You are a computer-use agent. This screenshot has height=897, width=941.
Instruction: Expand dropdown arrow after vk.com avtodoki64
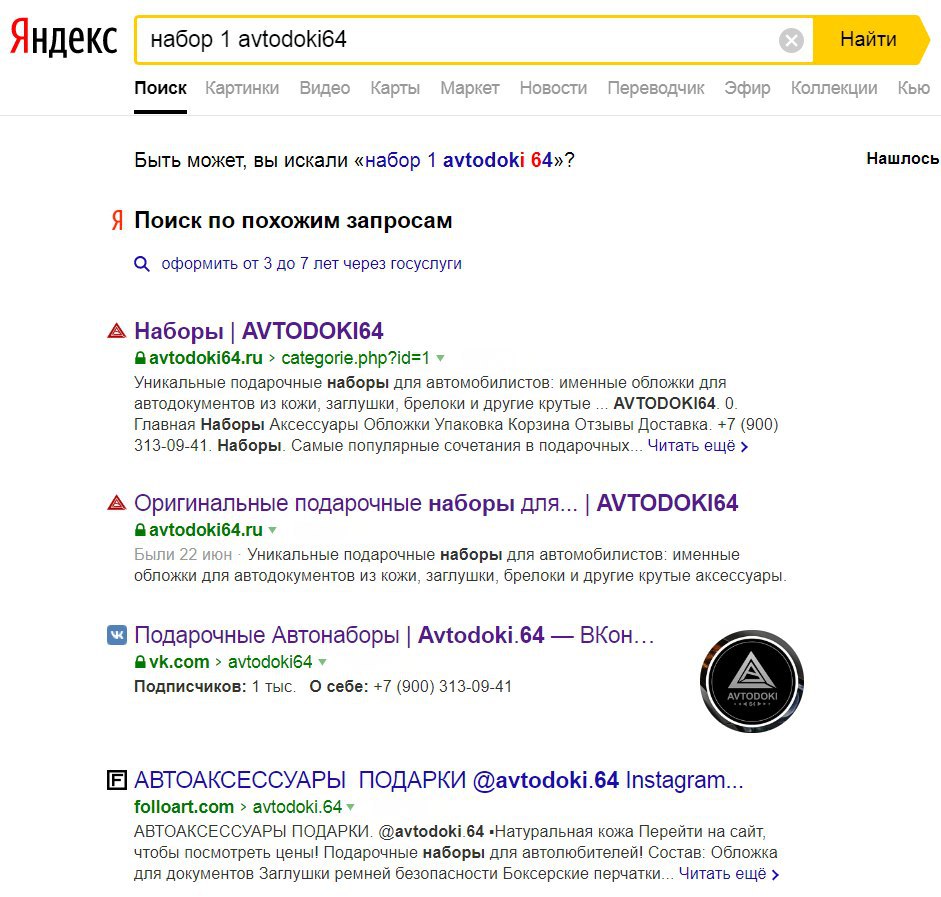point(322,662)
